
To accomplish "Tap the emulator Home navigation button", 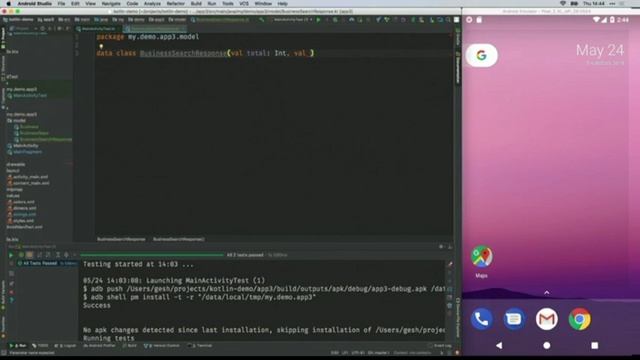I will point(547,346).
